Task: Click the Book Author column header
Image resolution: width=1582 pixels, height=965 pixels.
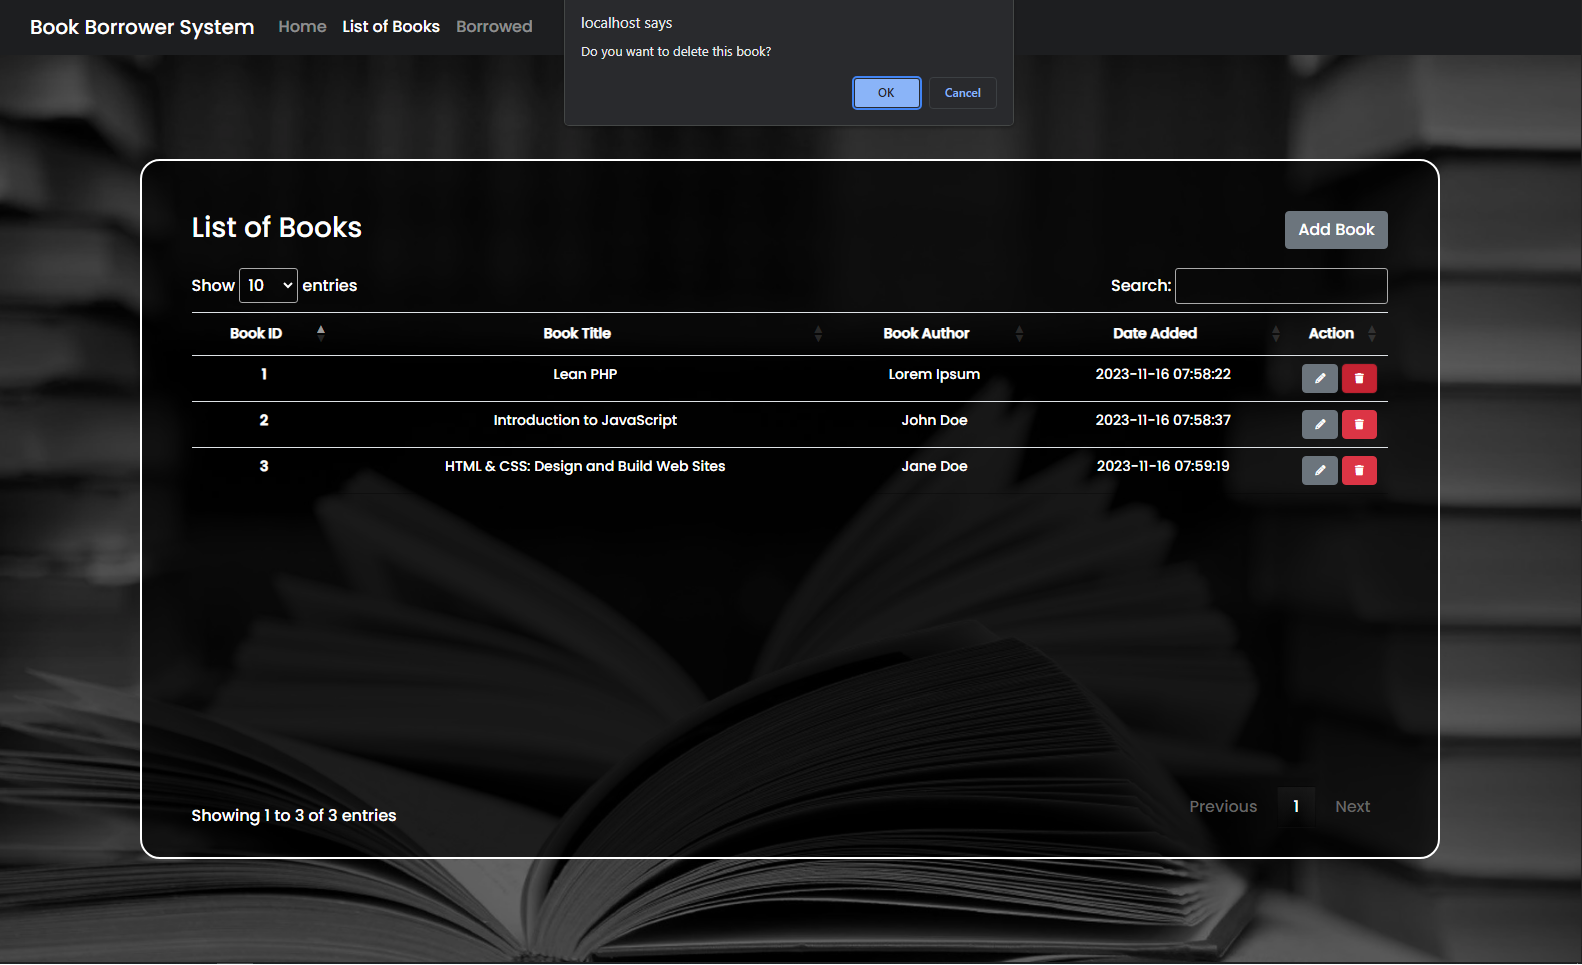Action: point(926,334)
